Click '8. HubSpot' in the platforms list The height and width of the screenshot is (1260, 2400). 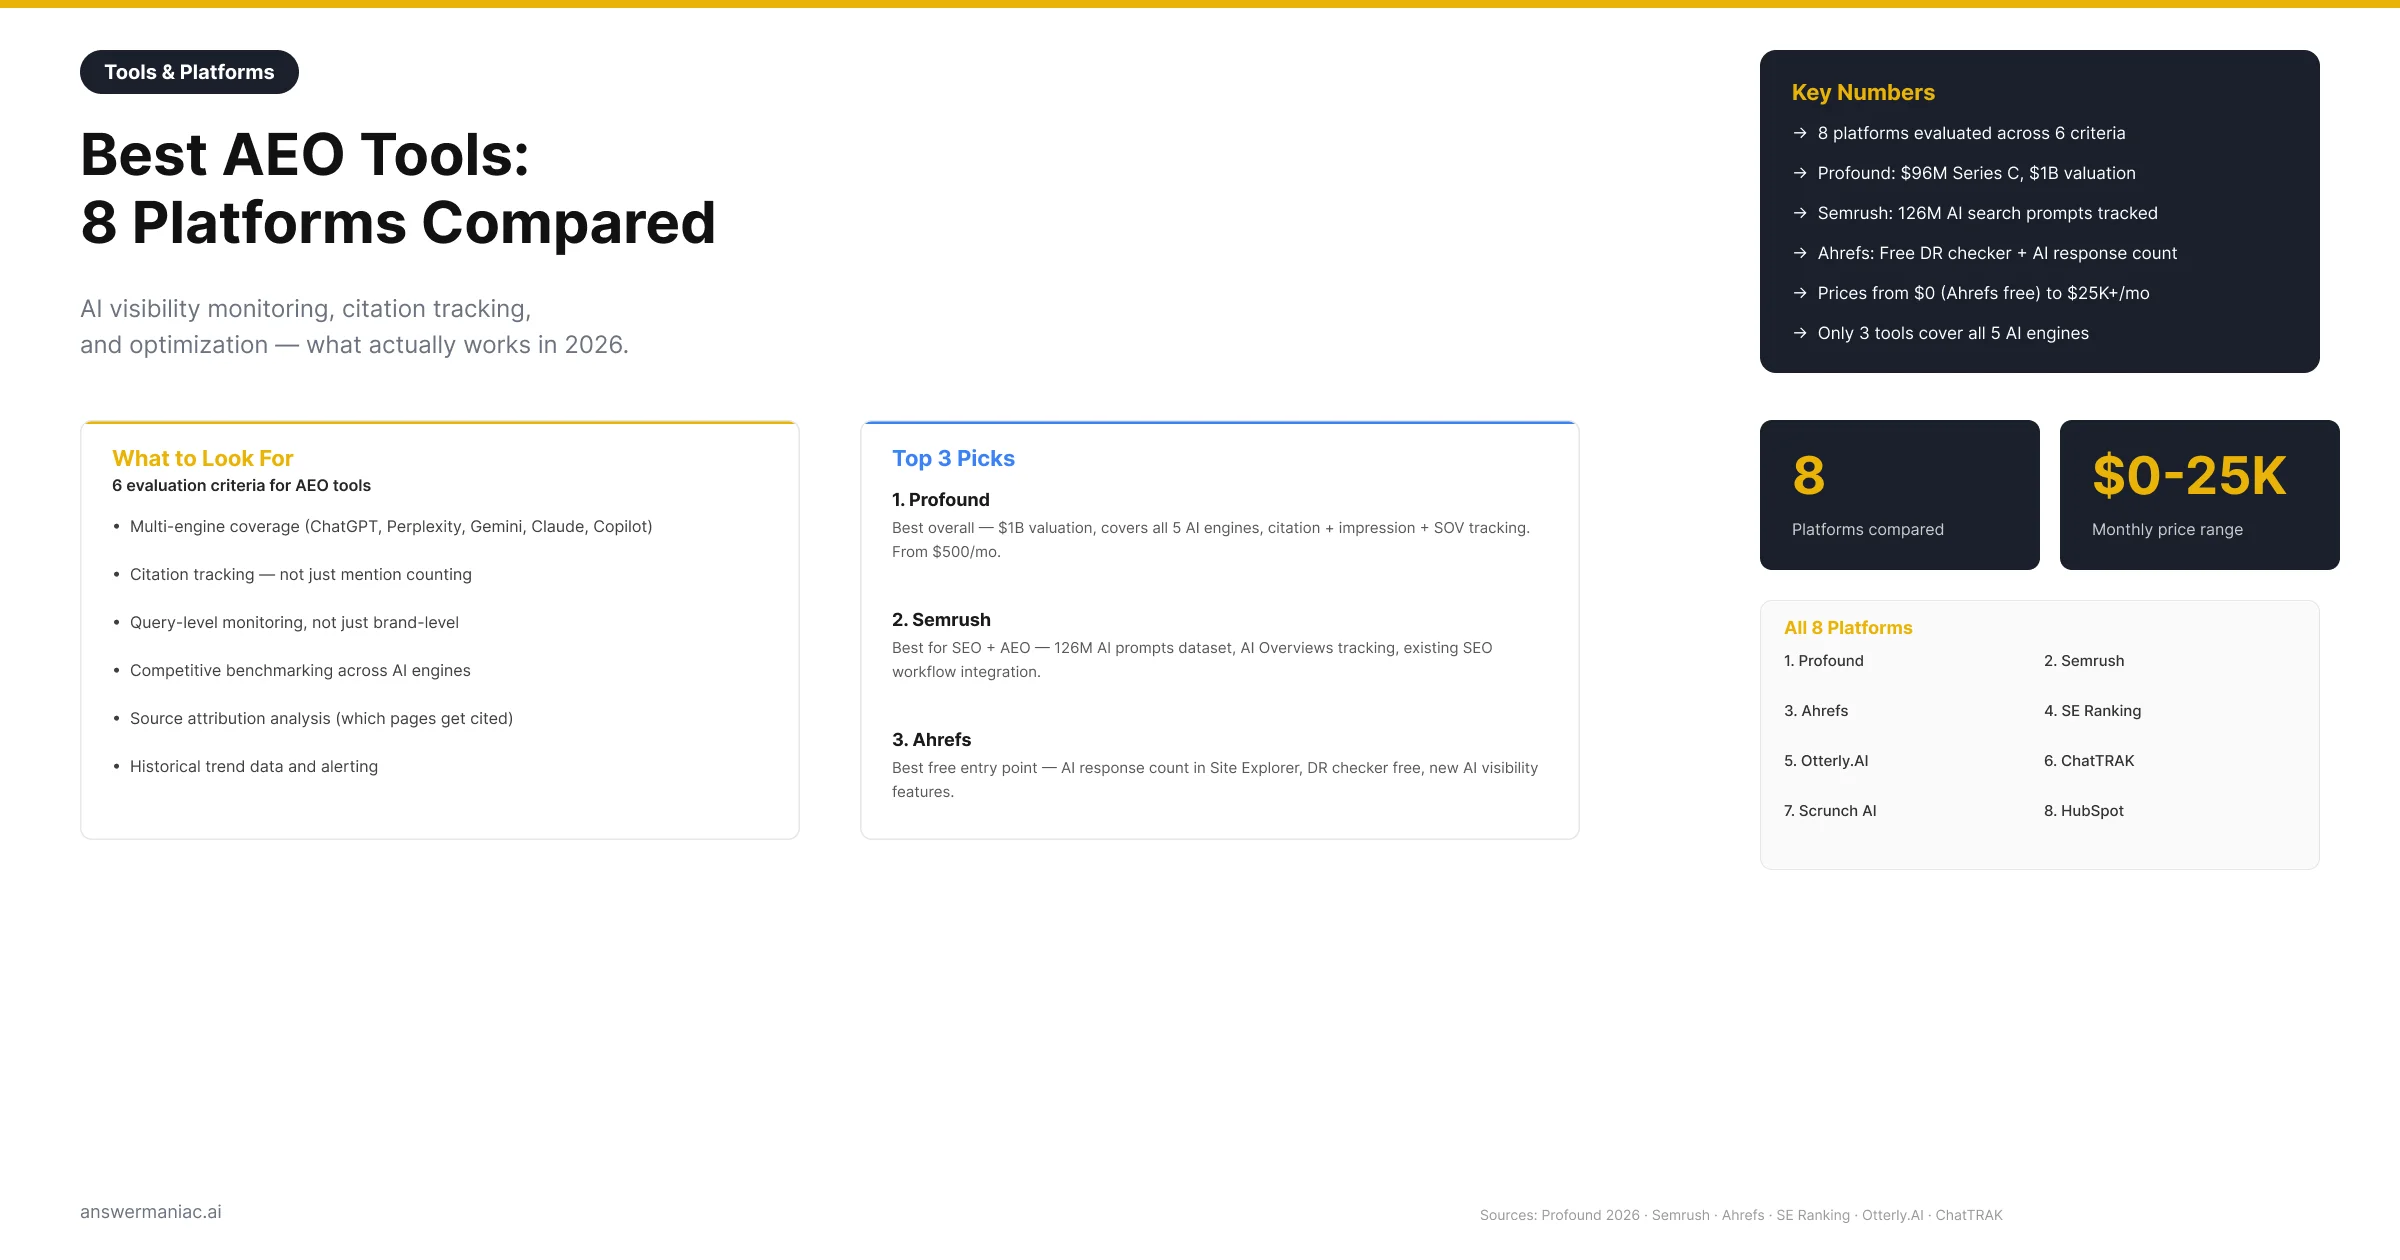(2083, 811)
